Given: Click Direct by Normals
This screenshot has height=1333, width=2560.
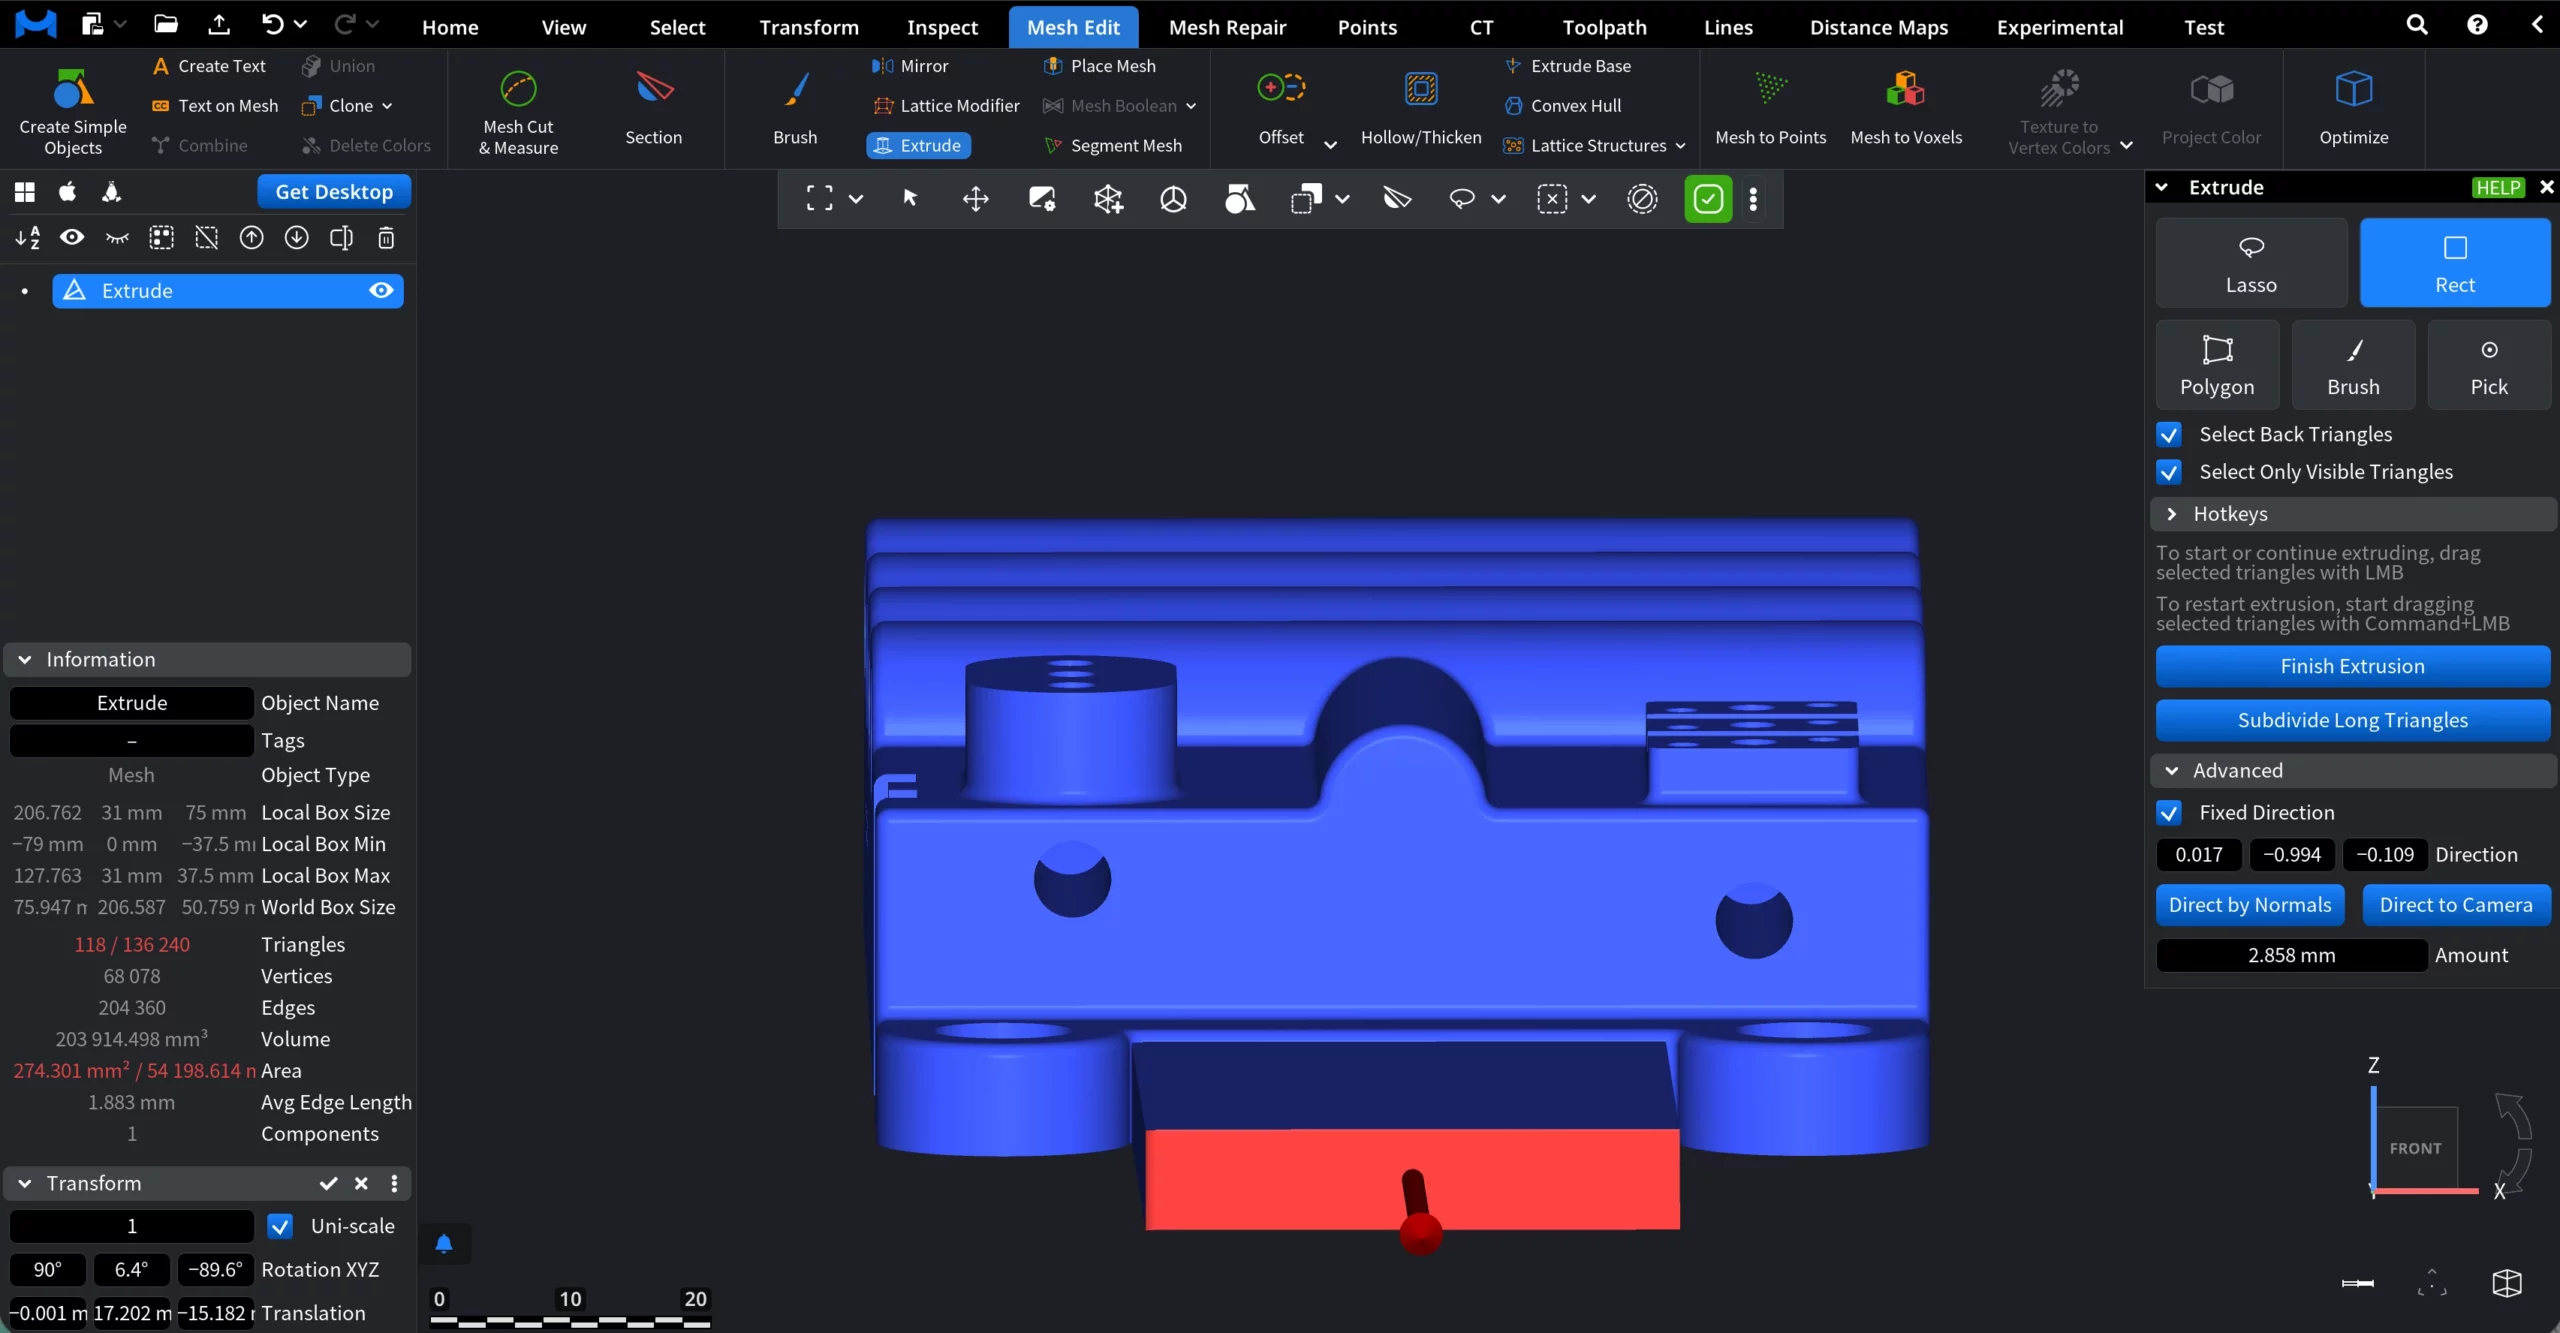Looking at the screenshot, I should pos(2249,904).
